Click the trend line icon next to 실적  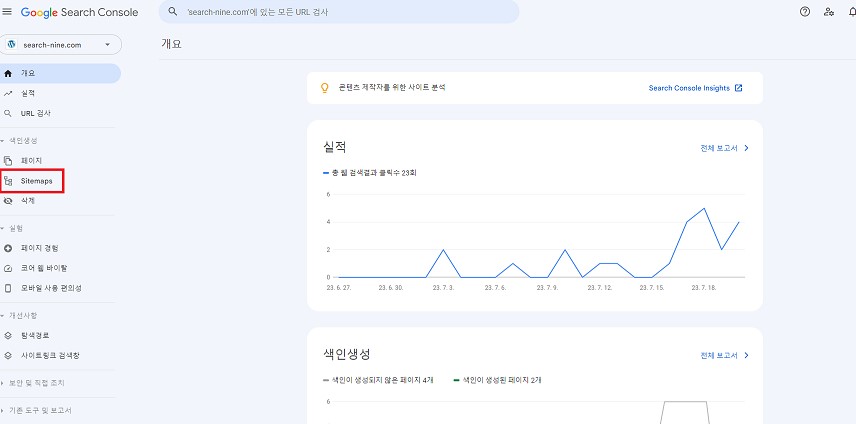coord(8,93)
